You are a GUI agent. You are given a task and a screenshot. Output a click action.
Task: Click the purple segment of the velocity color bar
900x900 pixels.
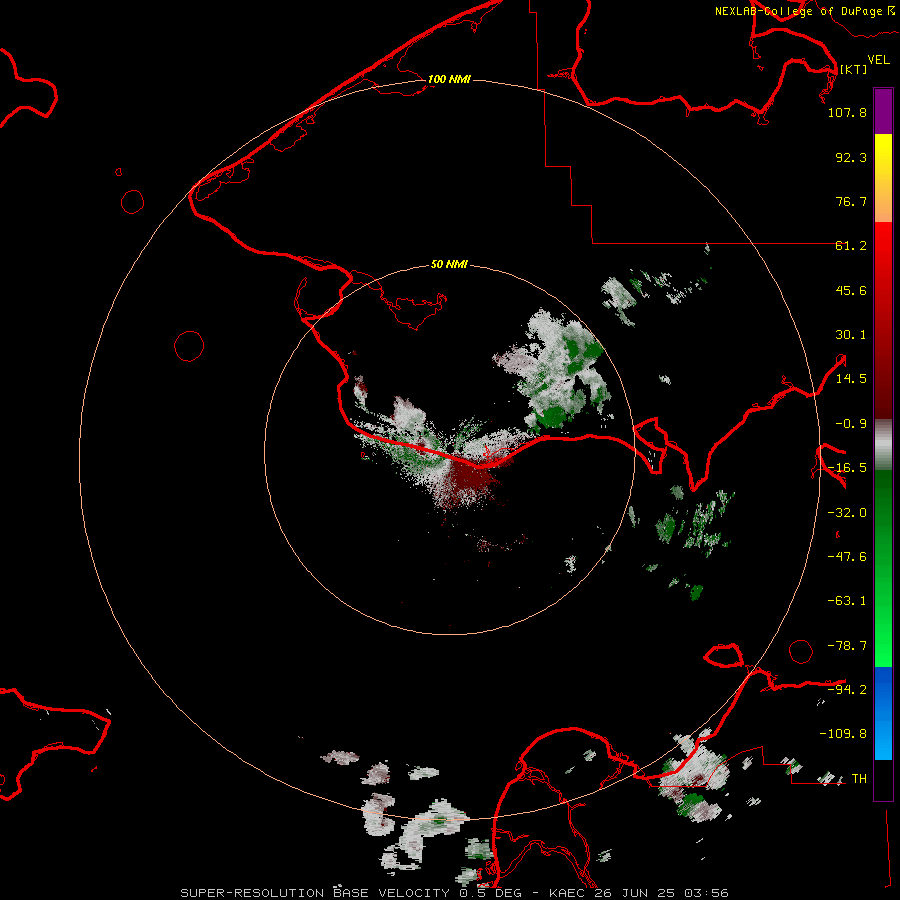pos(883,111)
